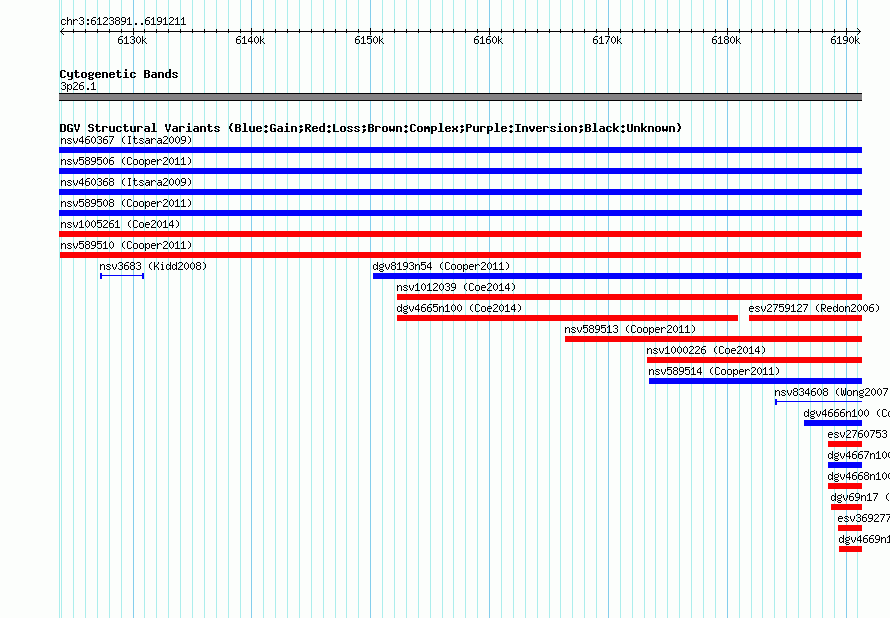The height and width of the screenshot is (618, 890).
Task: Open the dgv4667n100 variant label
Action: 858,455
